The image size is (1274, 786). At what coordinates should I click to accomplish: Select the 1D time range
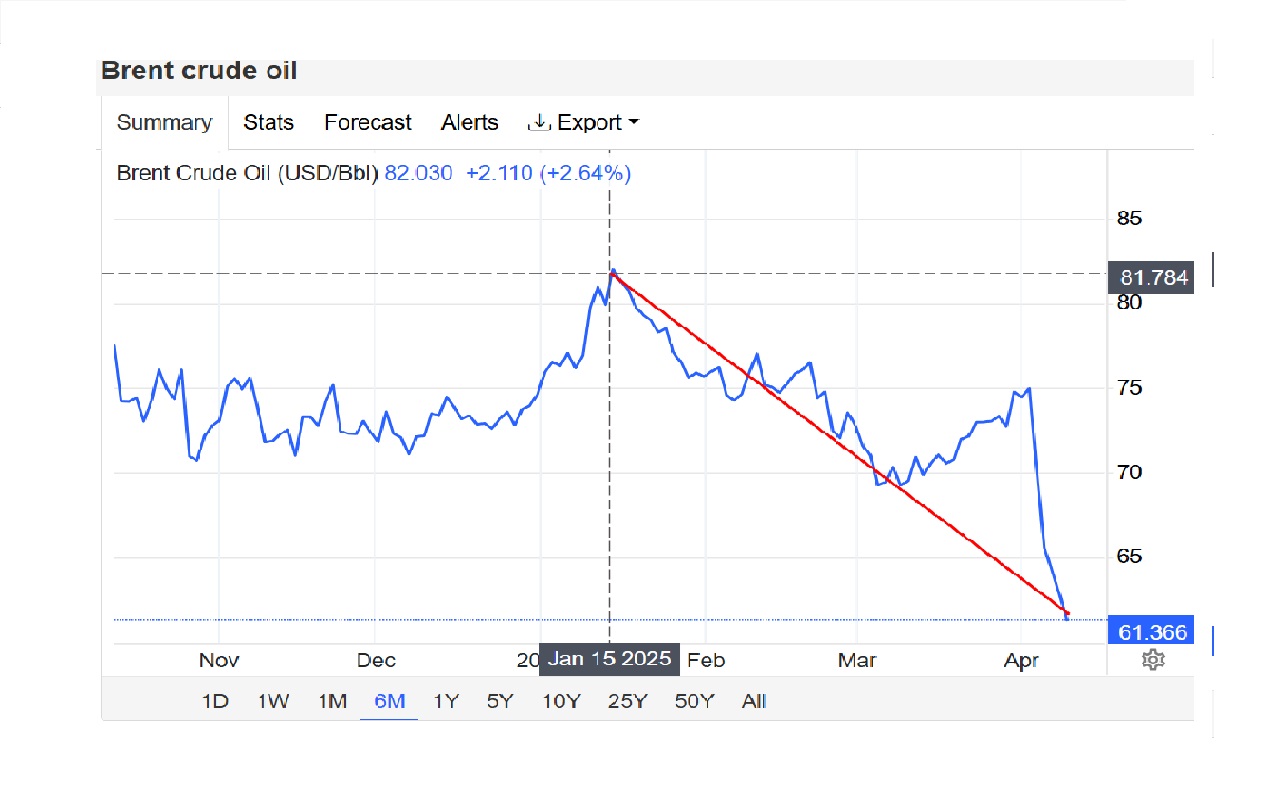point(216,701)
